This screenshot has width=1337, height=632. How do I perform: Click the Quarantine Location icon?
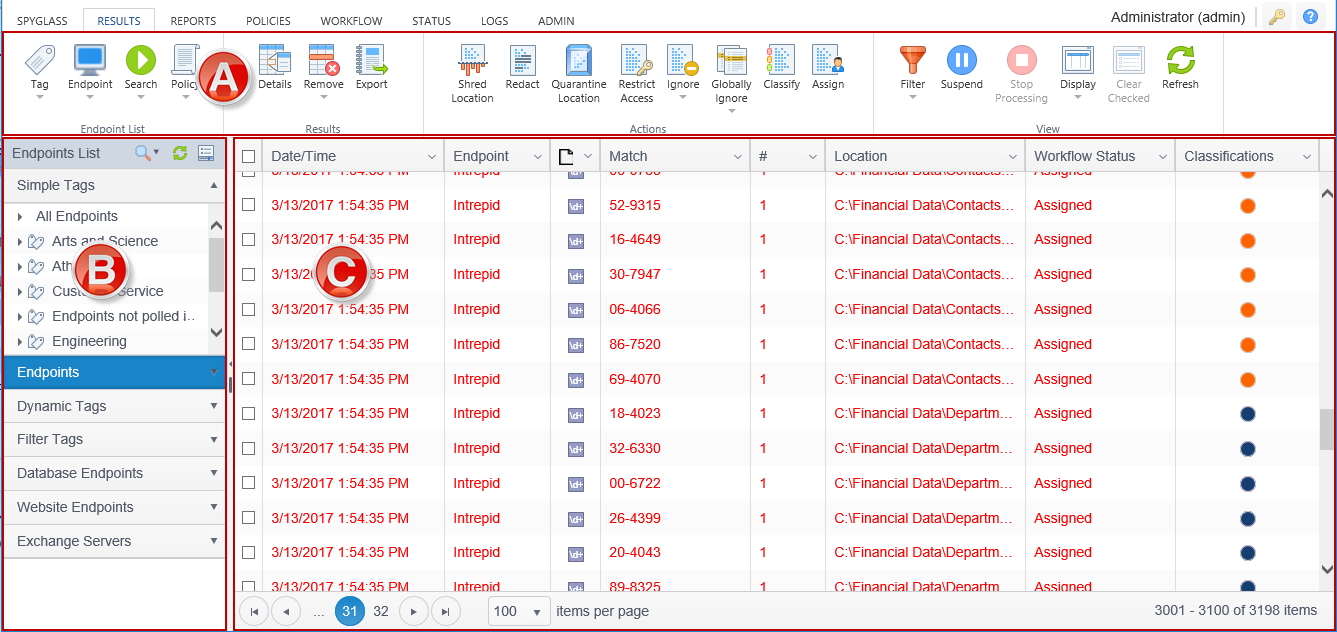(578, 62)
